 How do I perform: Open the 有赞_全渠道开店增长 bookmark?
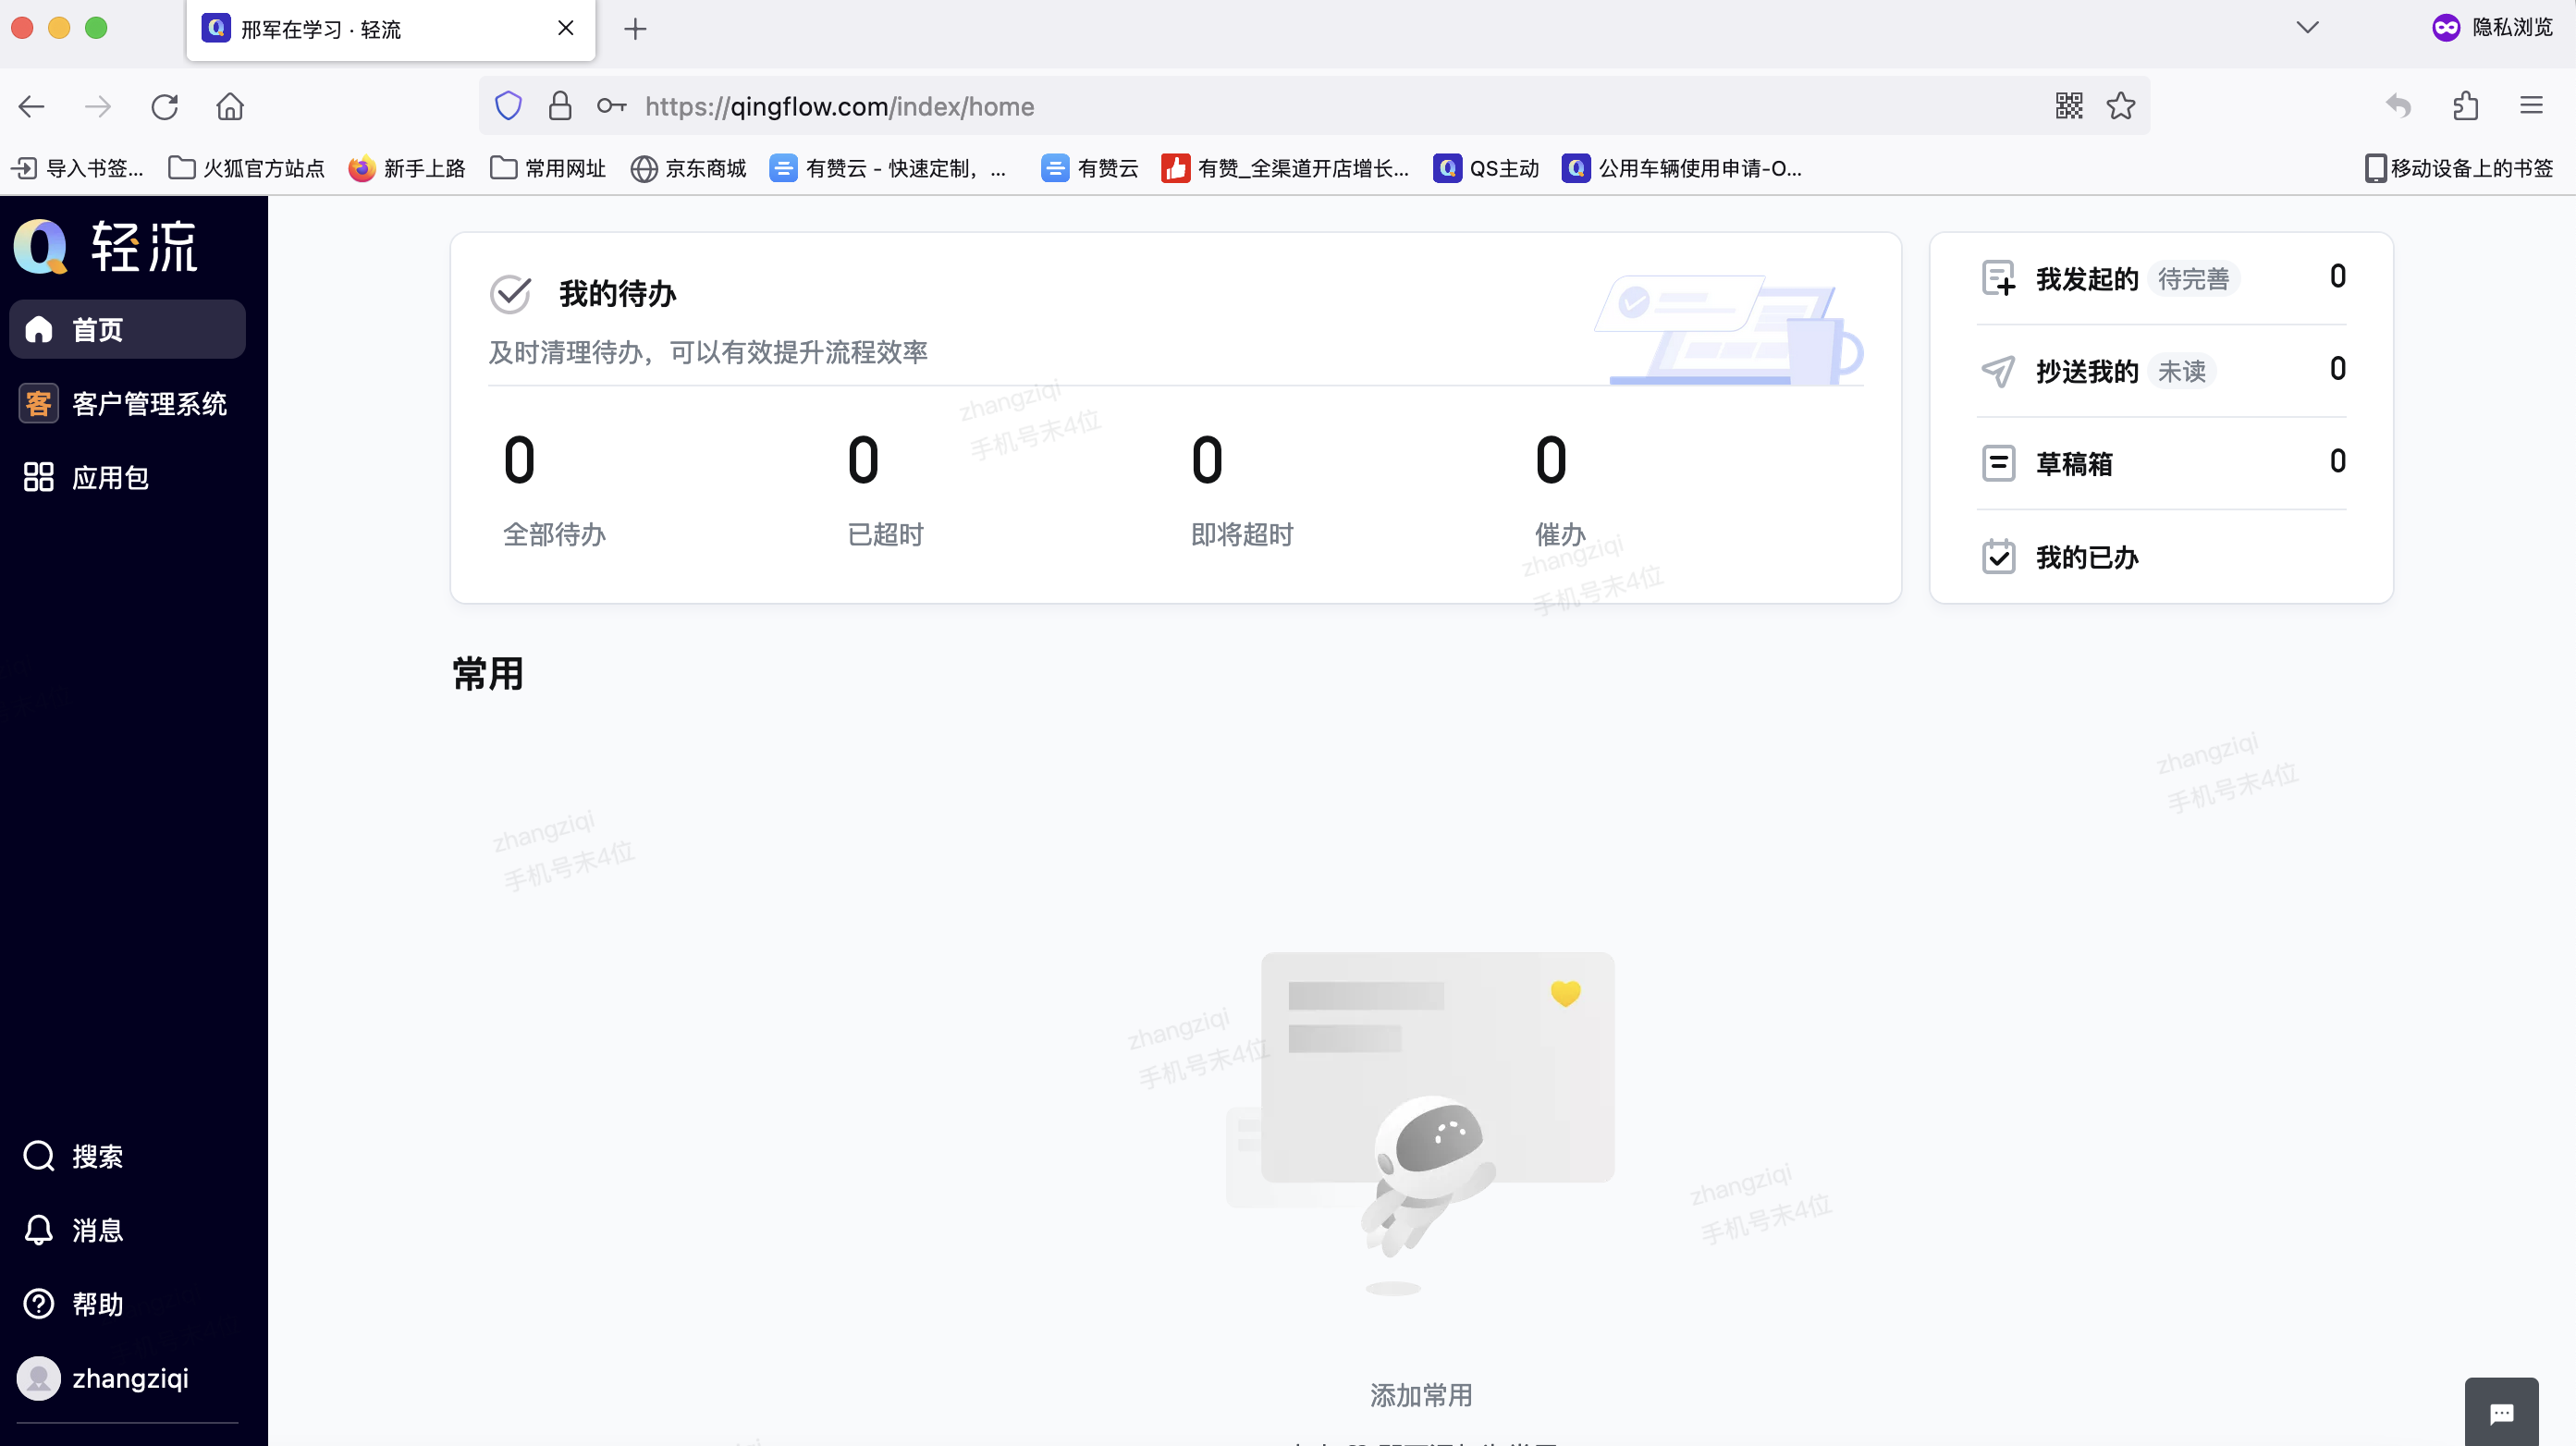click(1285, 168)
